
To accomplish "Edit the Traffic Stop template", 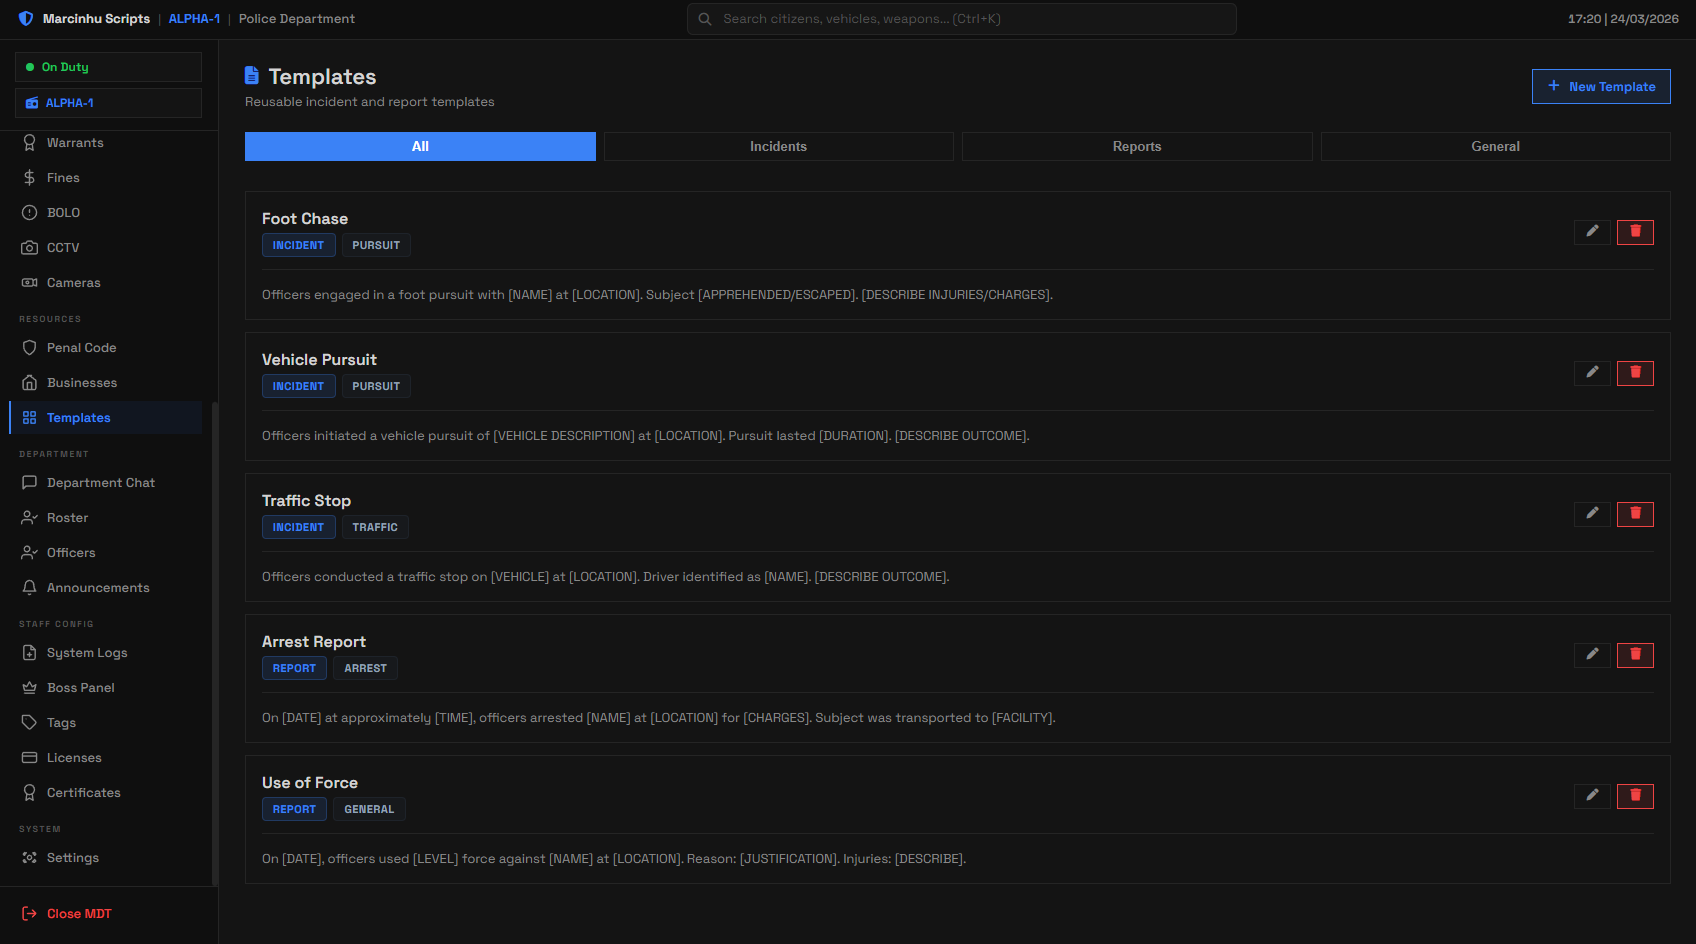I will [x=1592, y=514].
